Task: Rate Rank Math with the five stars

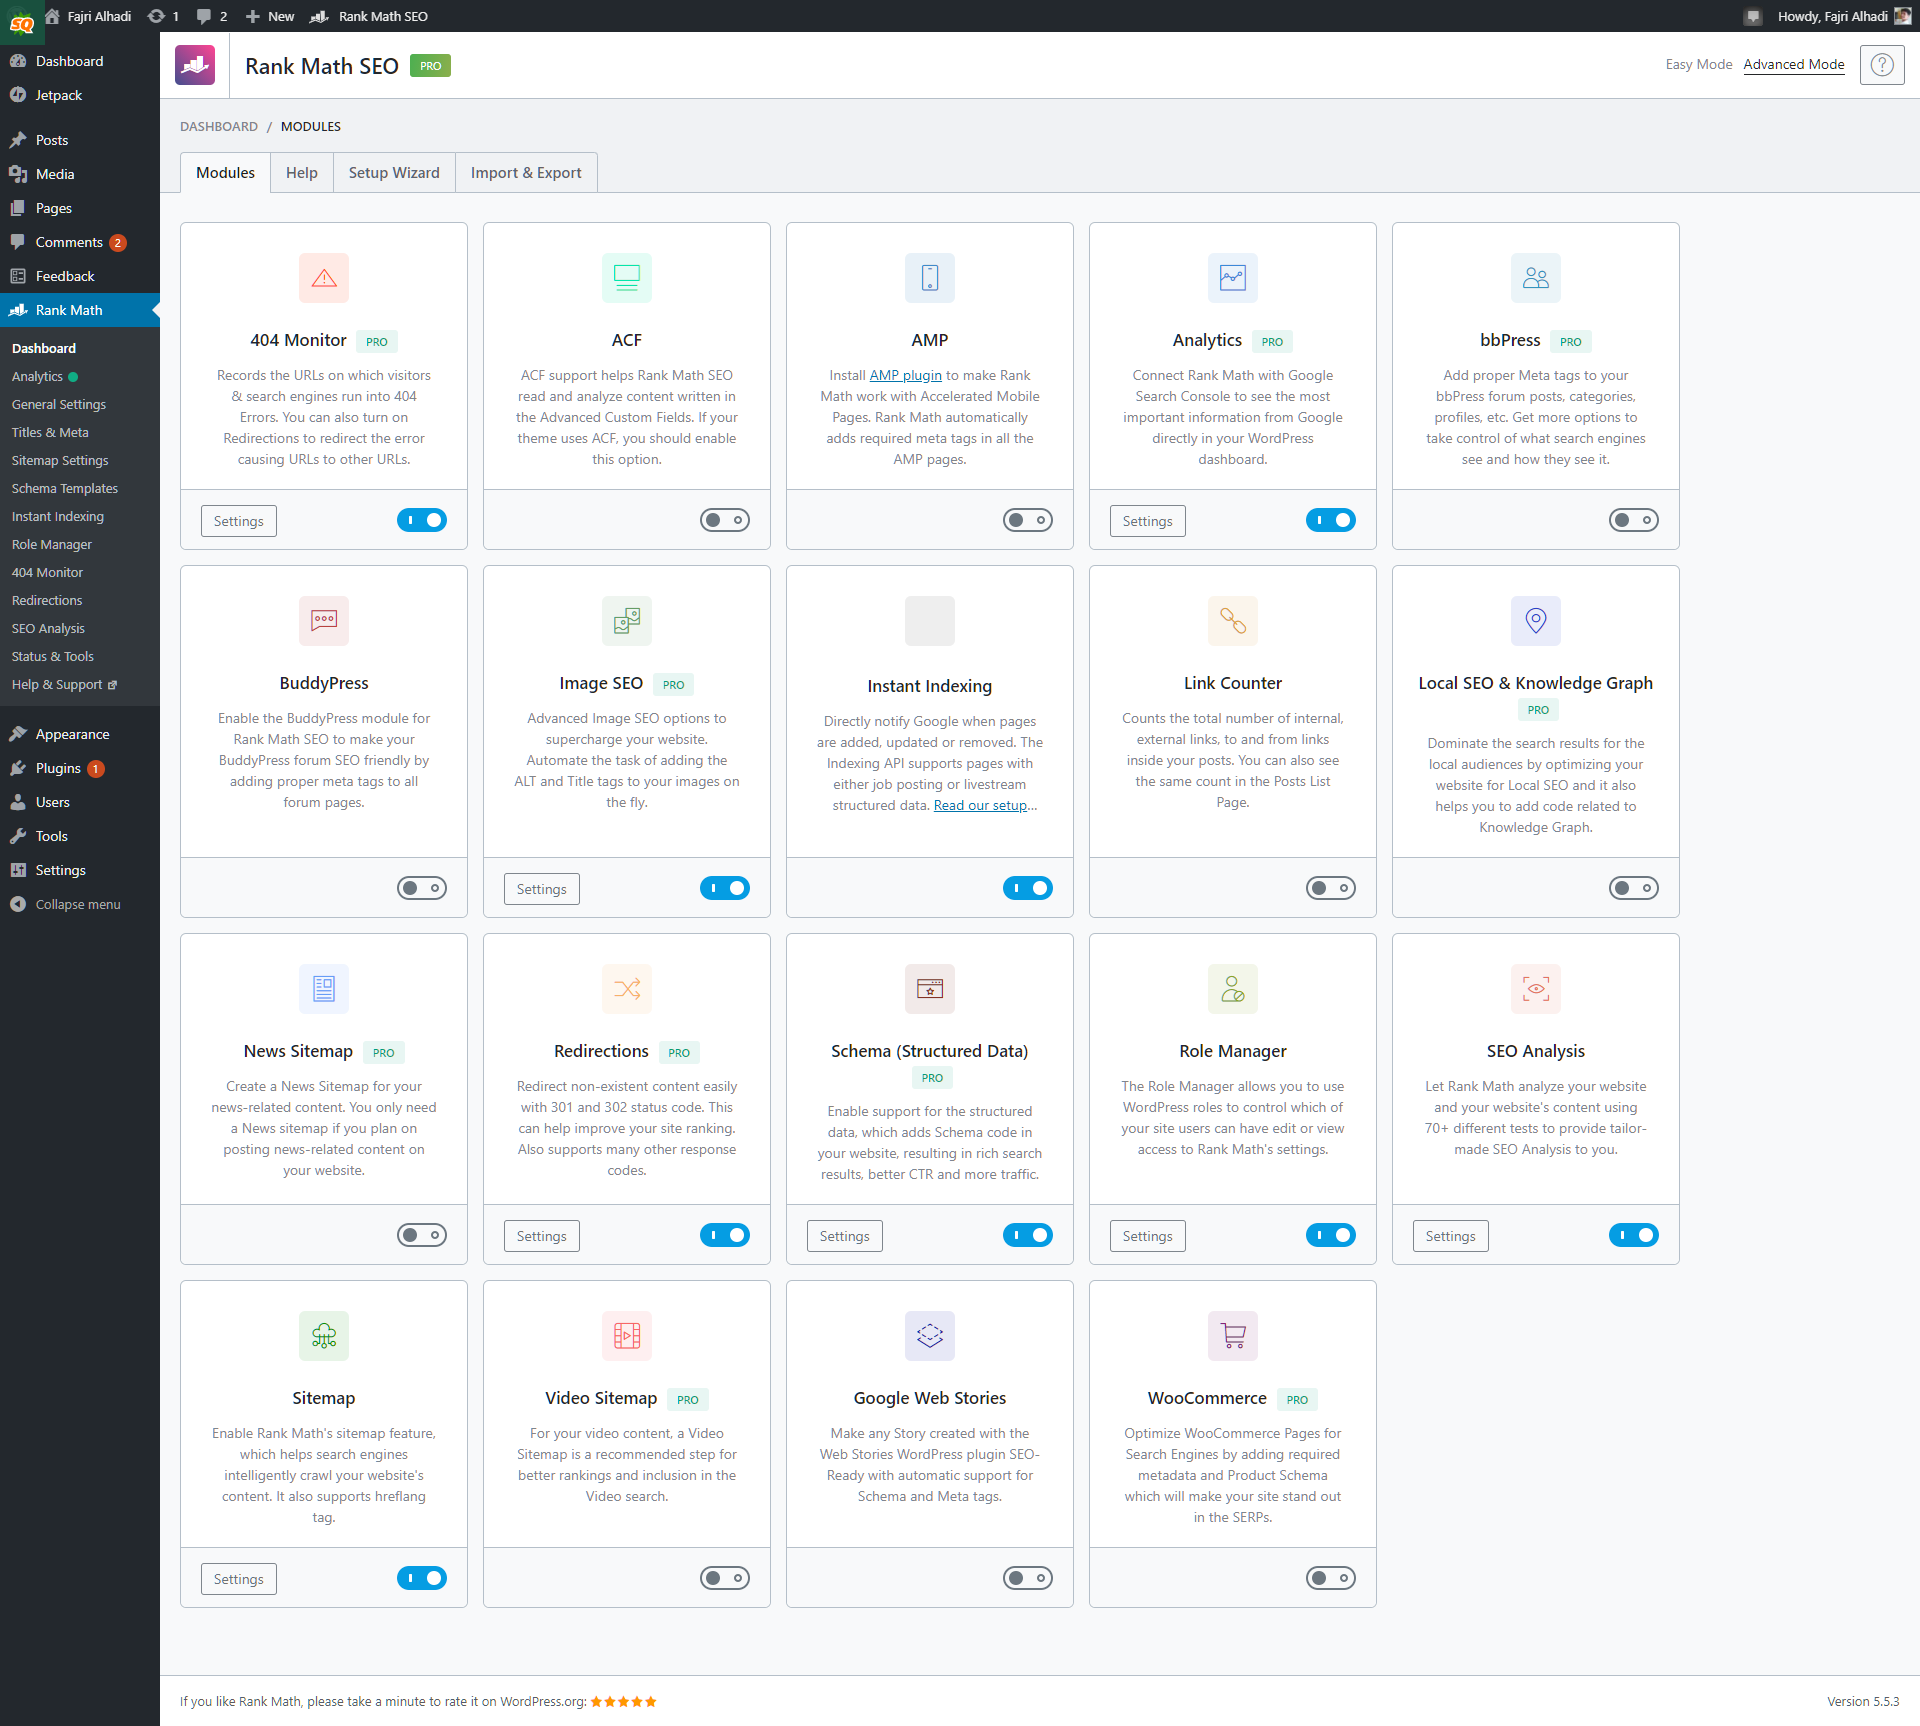Action: [x=623, y=1701]
